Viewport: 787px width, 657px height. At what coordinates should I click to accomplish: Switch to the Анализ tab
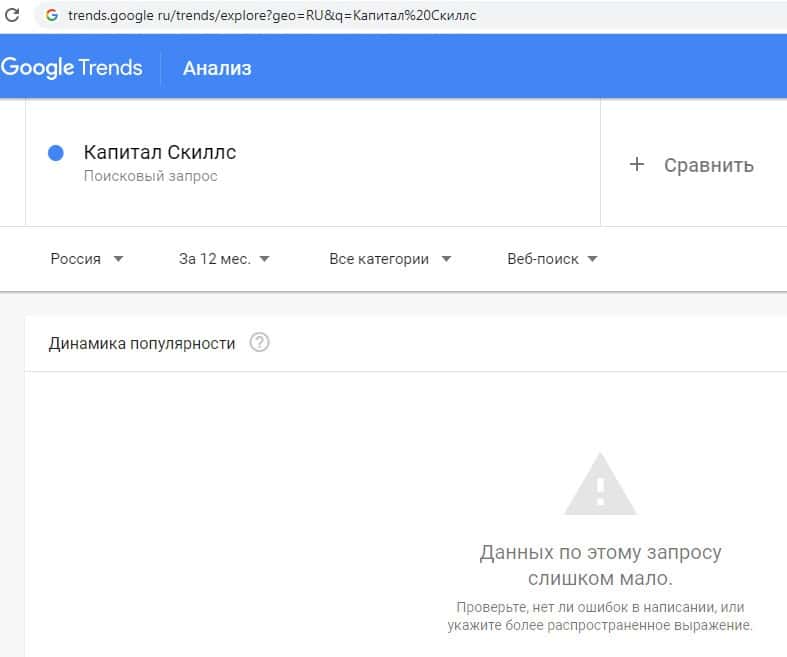coord(217,68)
